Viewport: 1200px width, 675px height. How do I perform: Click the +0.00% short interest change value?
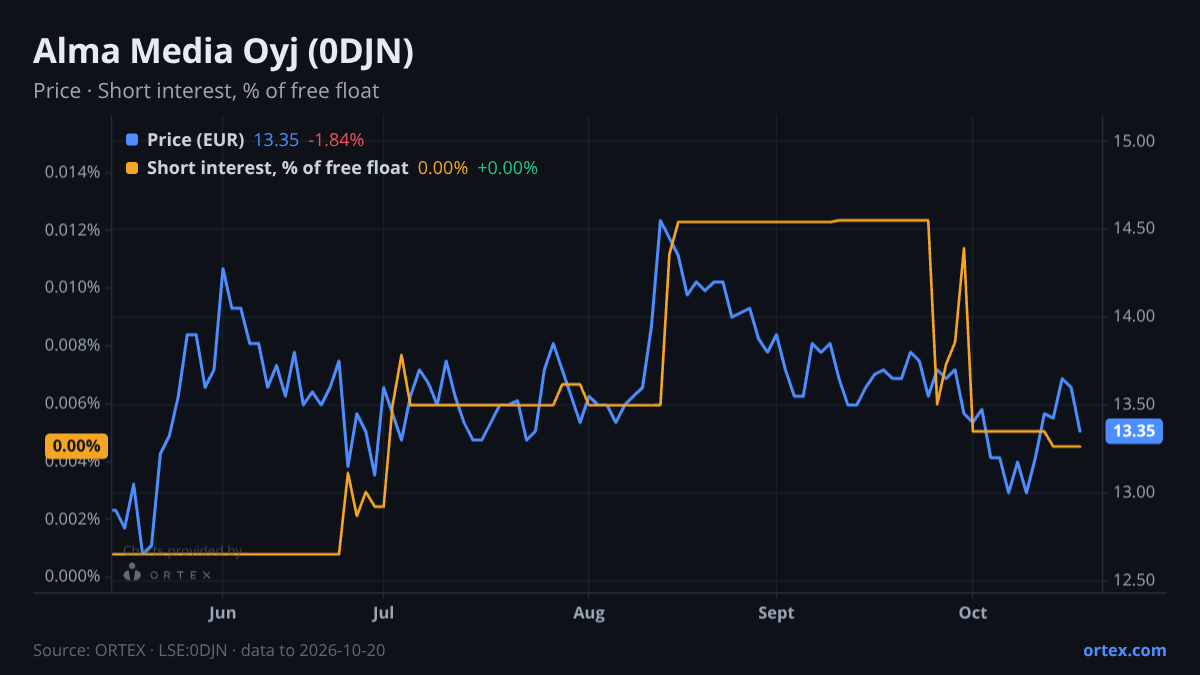[x=507, y=168]
